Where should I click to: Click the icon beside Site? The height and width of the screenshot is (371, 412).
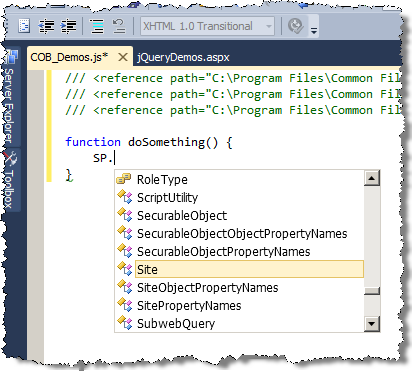pyautogui.click(x=125, y=269)
